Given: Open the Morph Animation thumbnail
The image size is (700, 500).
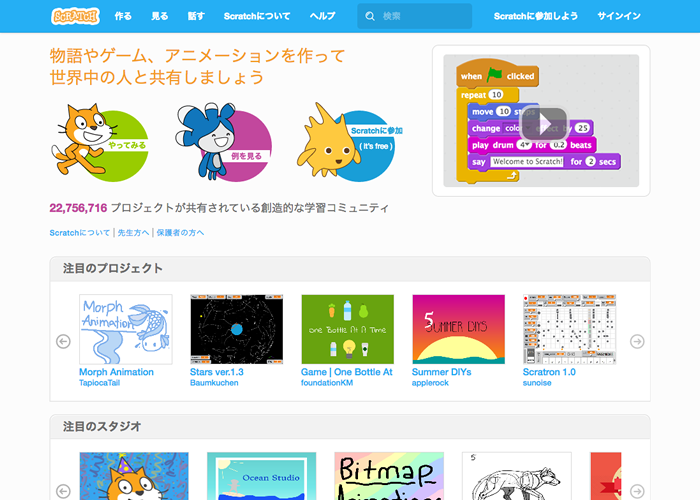Looking at the screenshot, I should coord(126,329).
